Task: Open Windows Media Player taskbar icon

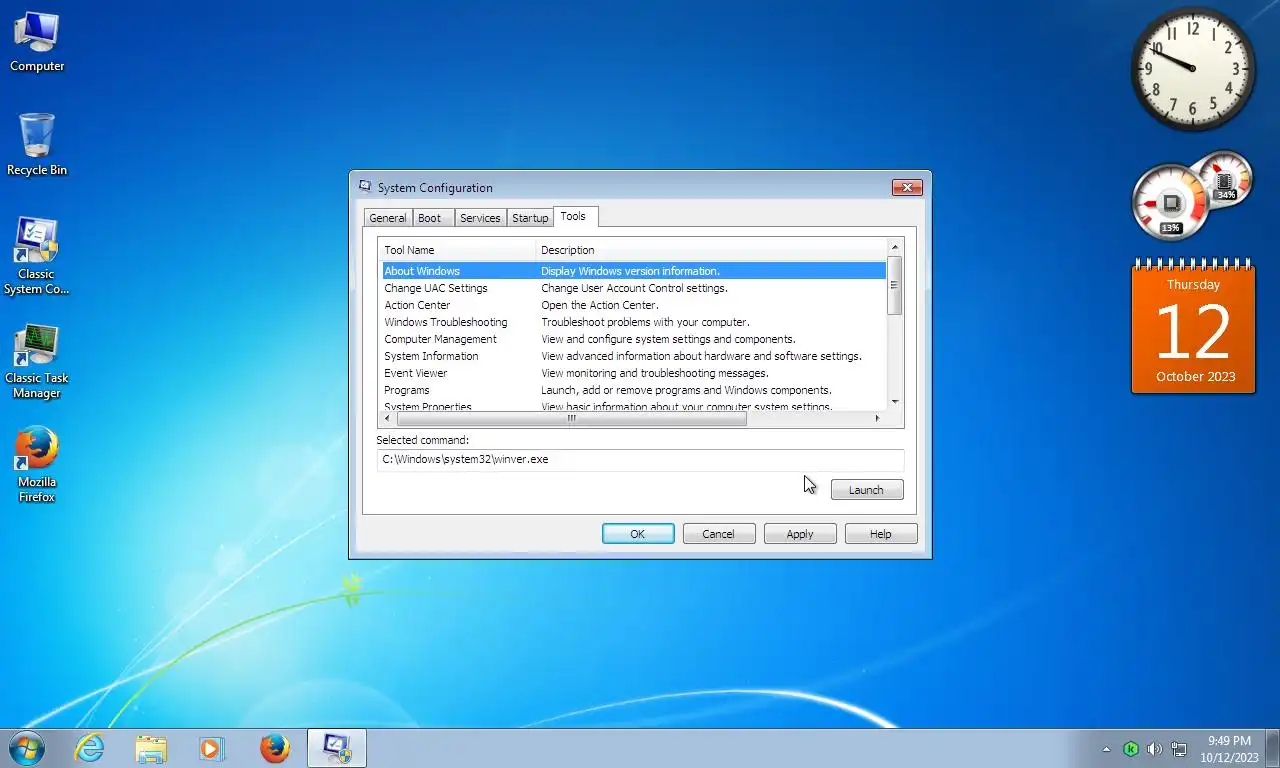Action: (212, 748)
